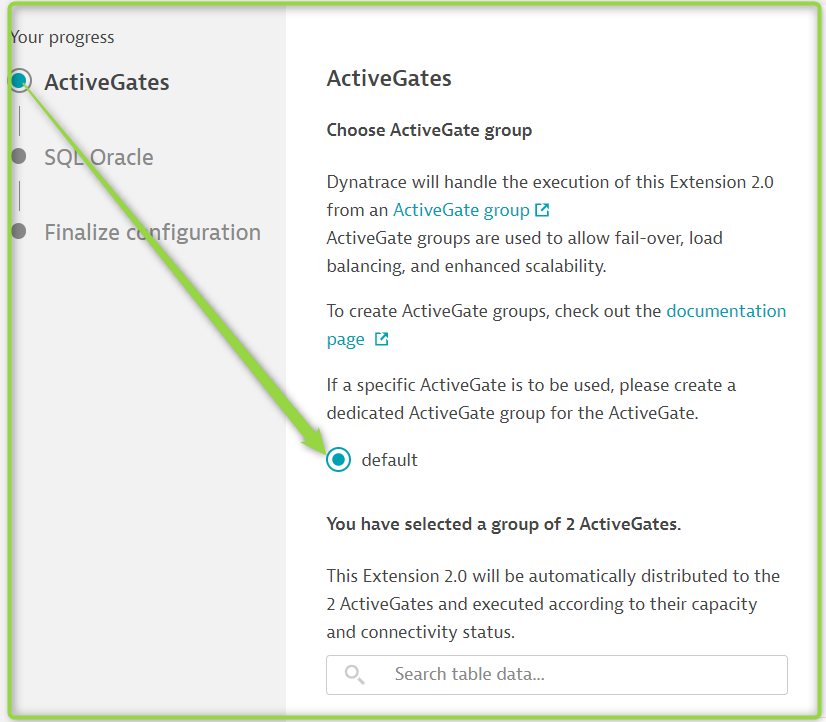Open the documentation page link

(726, 311)
